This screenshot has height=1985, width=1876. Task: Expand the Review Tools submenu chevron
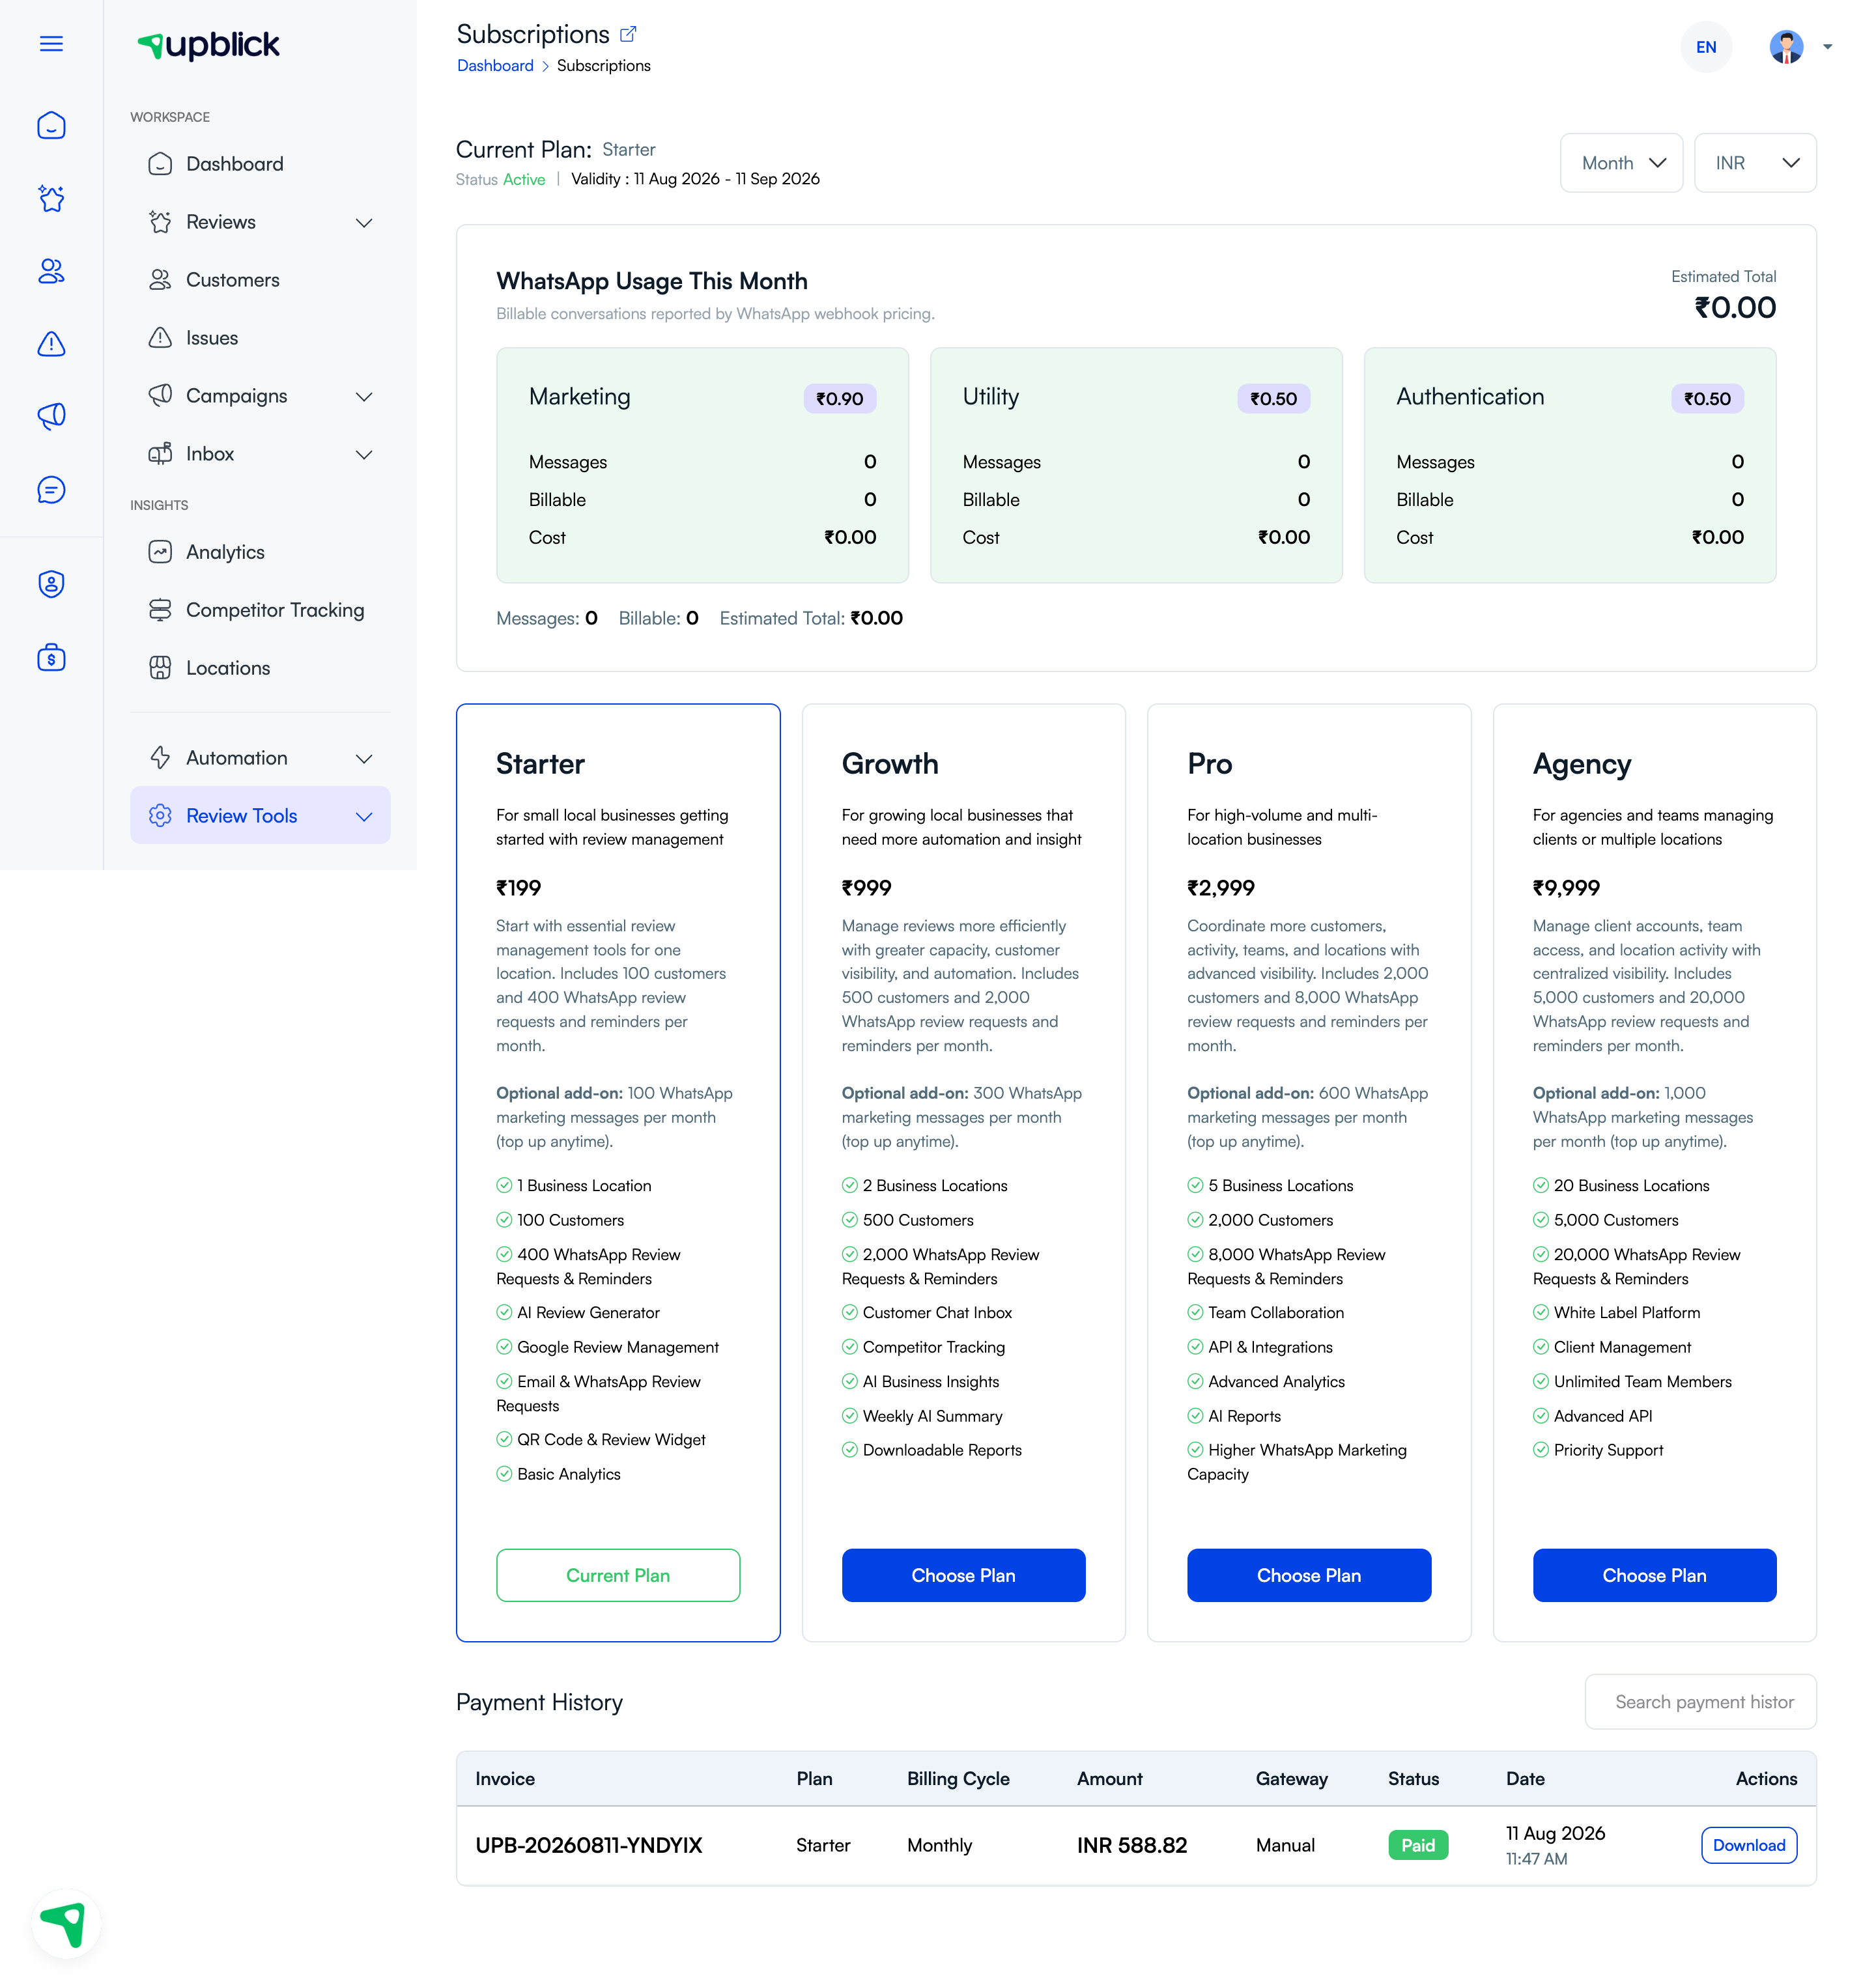(x=364, y=817)
